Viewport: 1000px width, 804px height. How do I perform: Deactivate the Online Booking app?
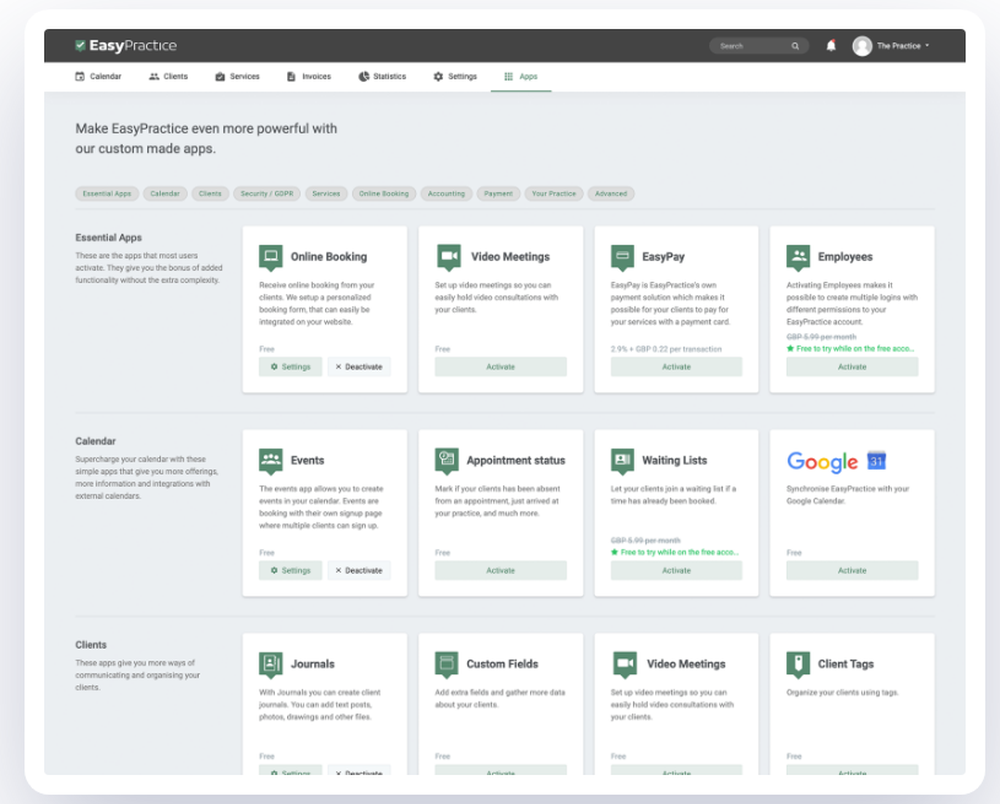point(359,367)
